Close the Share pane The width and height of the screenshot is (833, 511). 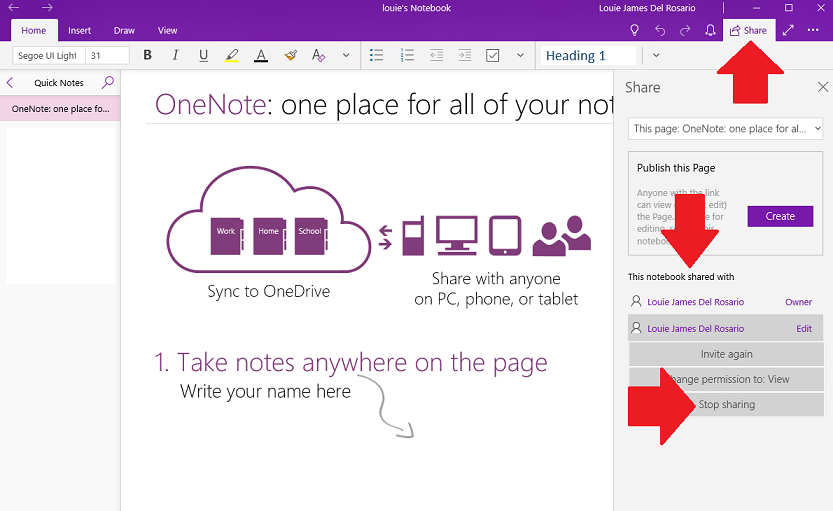tap(823, 87)
